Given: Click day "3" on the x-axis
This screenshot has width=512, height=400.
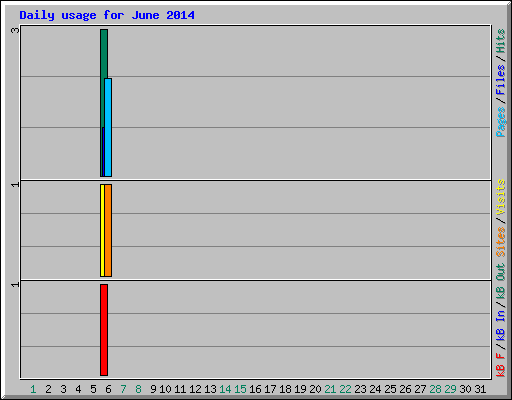Looking at the screenshot, I should coord(63,389).
